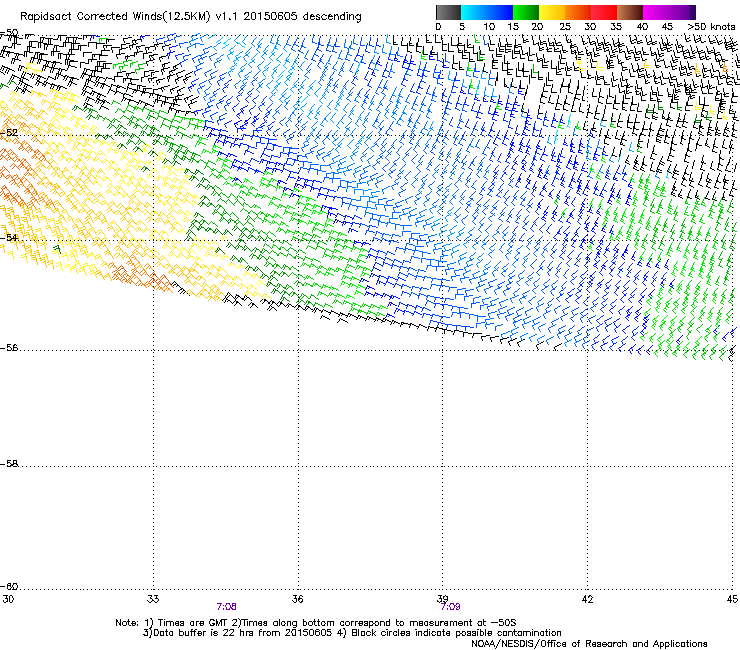Click the '42' longitude axis label
The width and height of the screenshot is (740, 650).
tap(587, 599)
